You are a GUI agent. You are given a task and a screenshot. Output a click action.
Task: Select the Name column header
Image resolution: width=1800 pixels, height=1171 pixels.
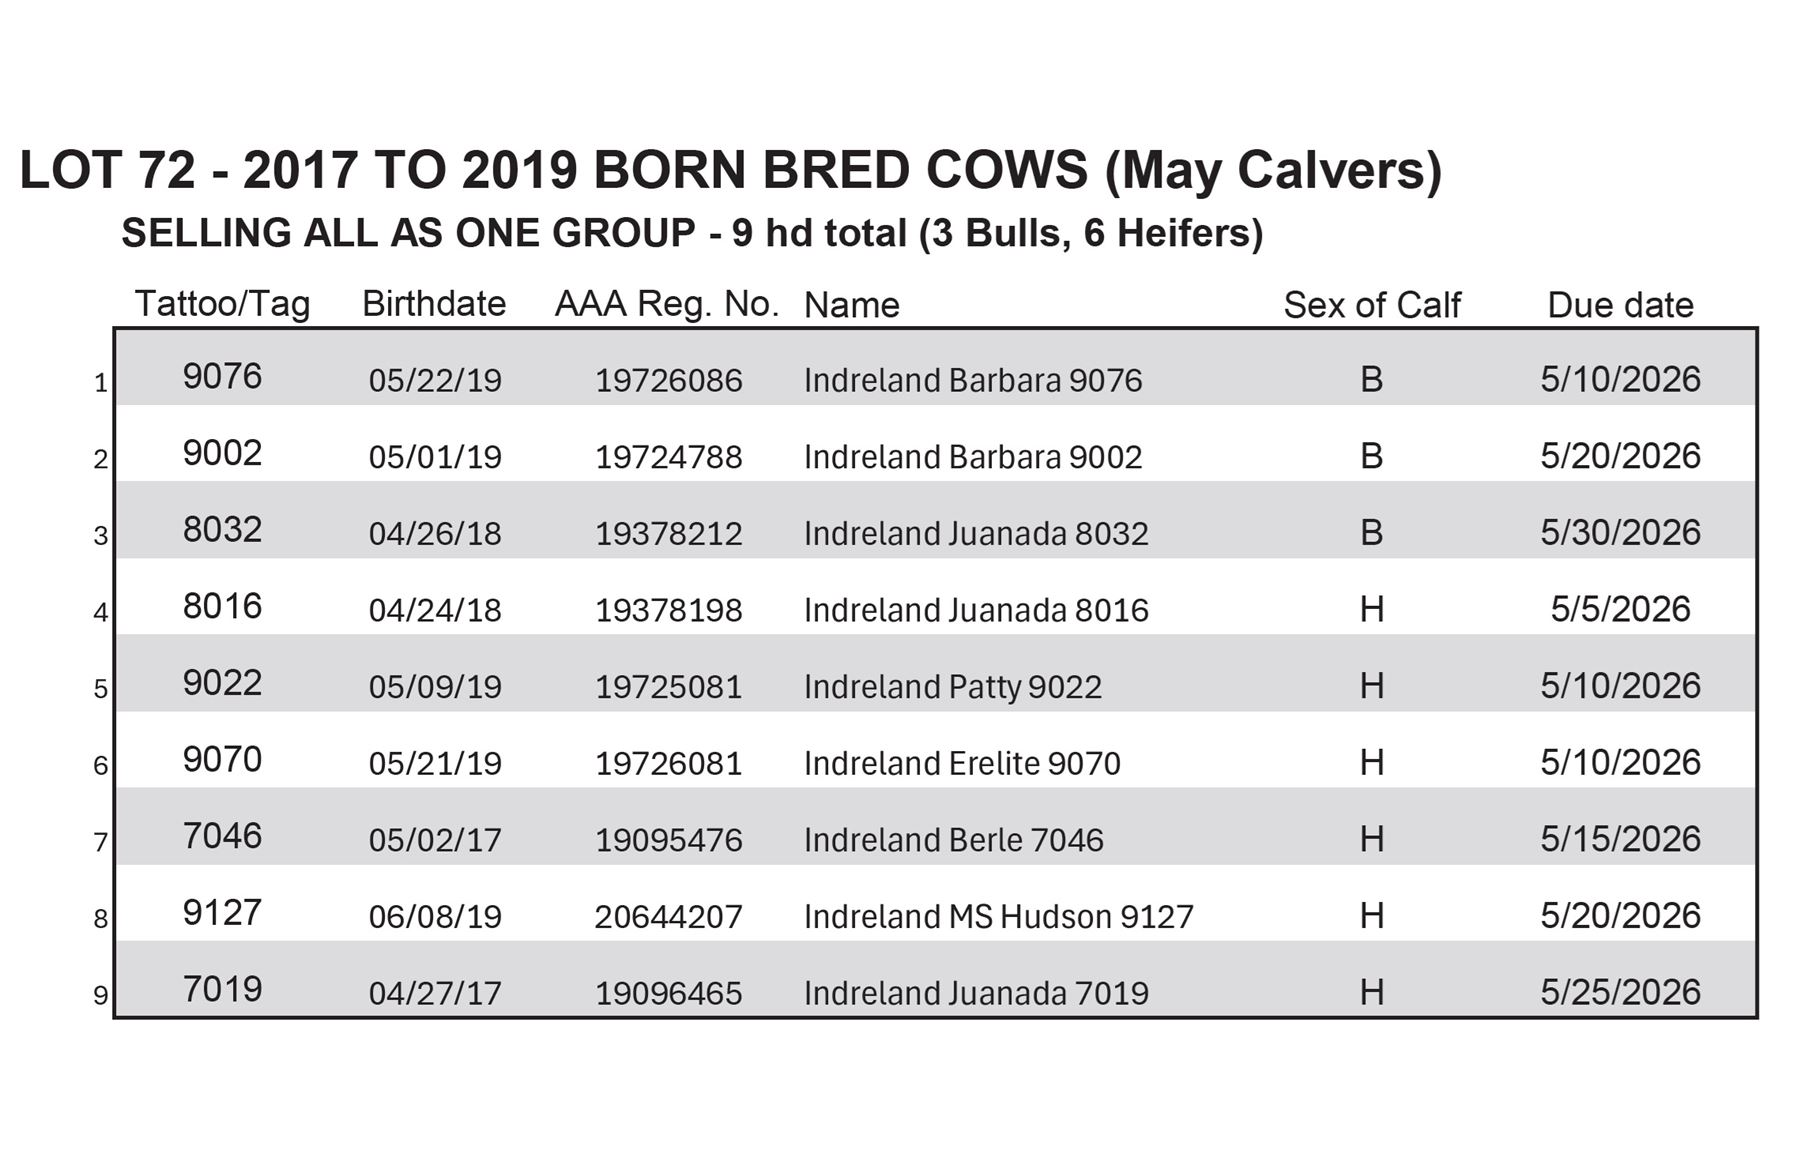coord(851,305)
